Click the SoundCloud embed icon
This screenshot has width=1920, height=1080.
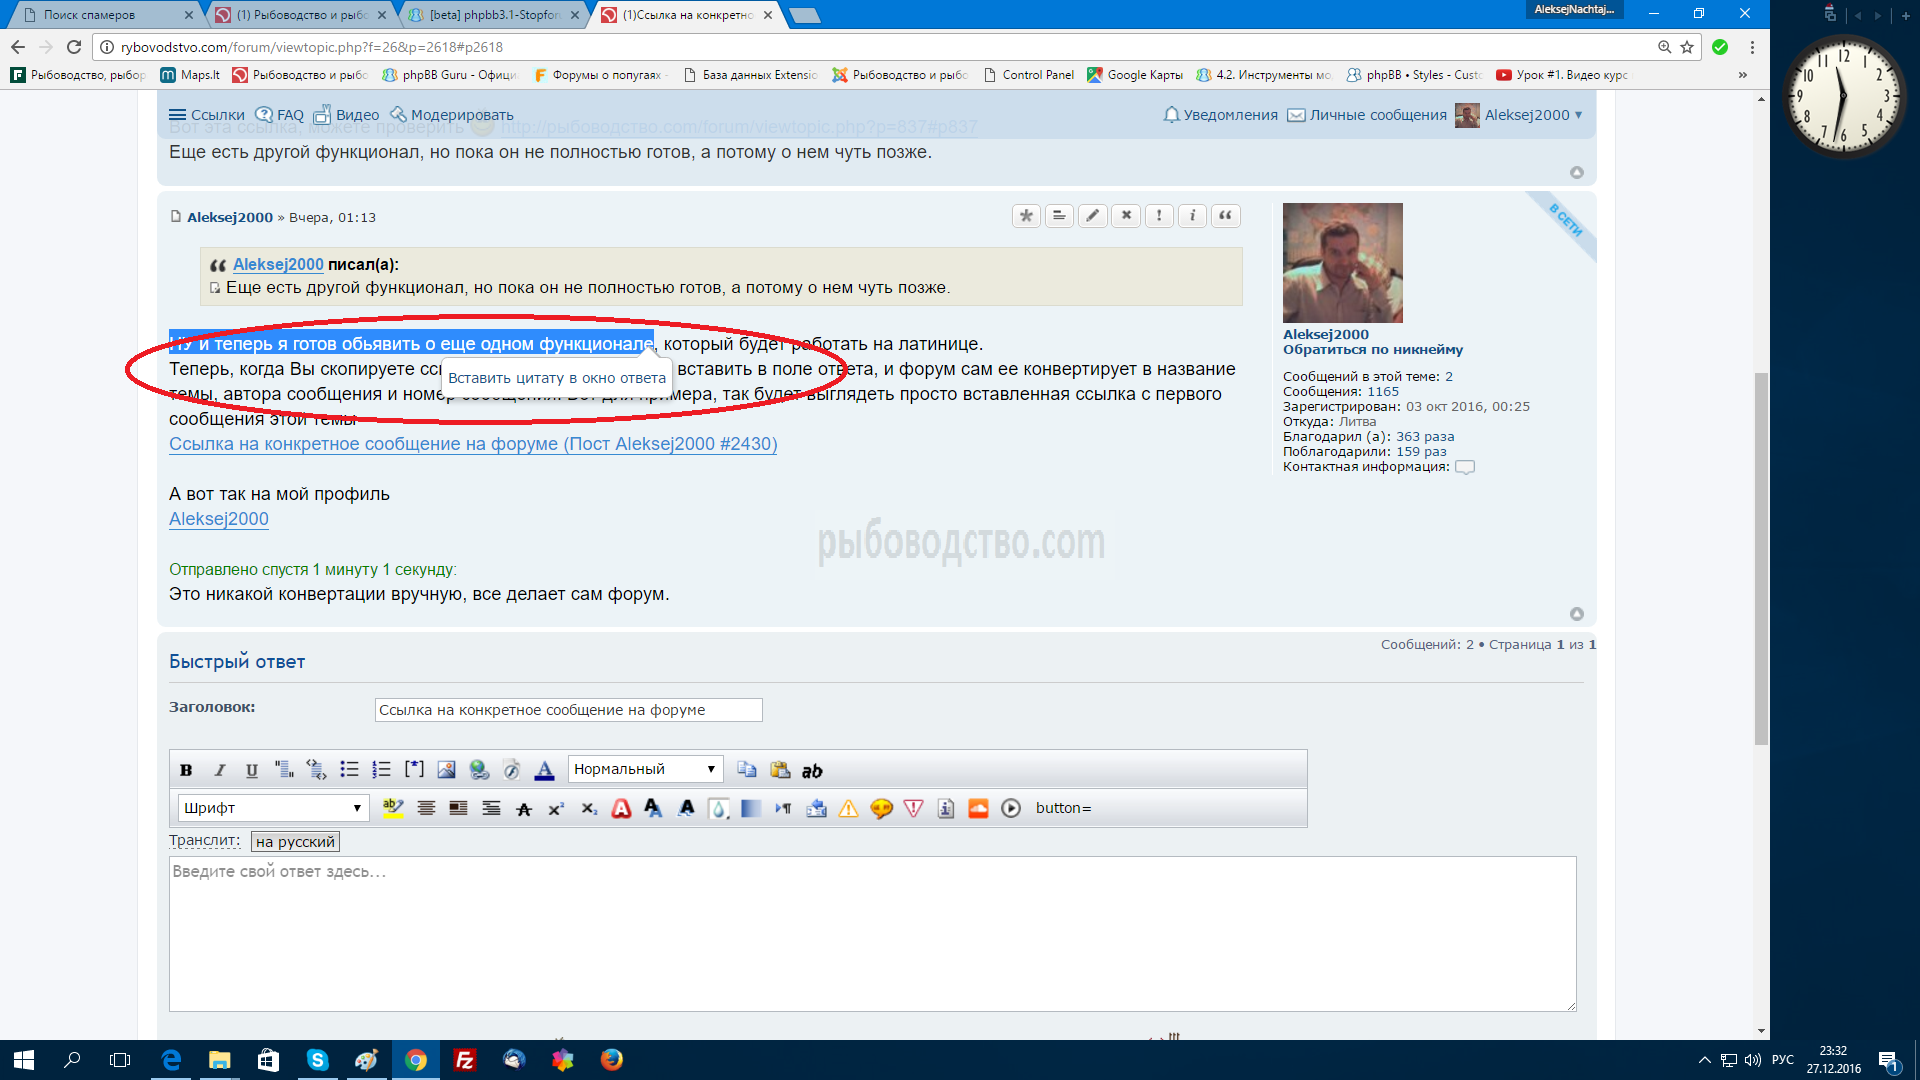pyautogui.click(x=978, y=809)
